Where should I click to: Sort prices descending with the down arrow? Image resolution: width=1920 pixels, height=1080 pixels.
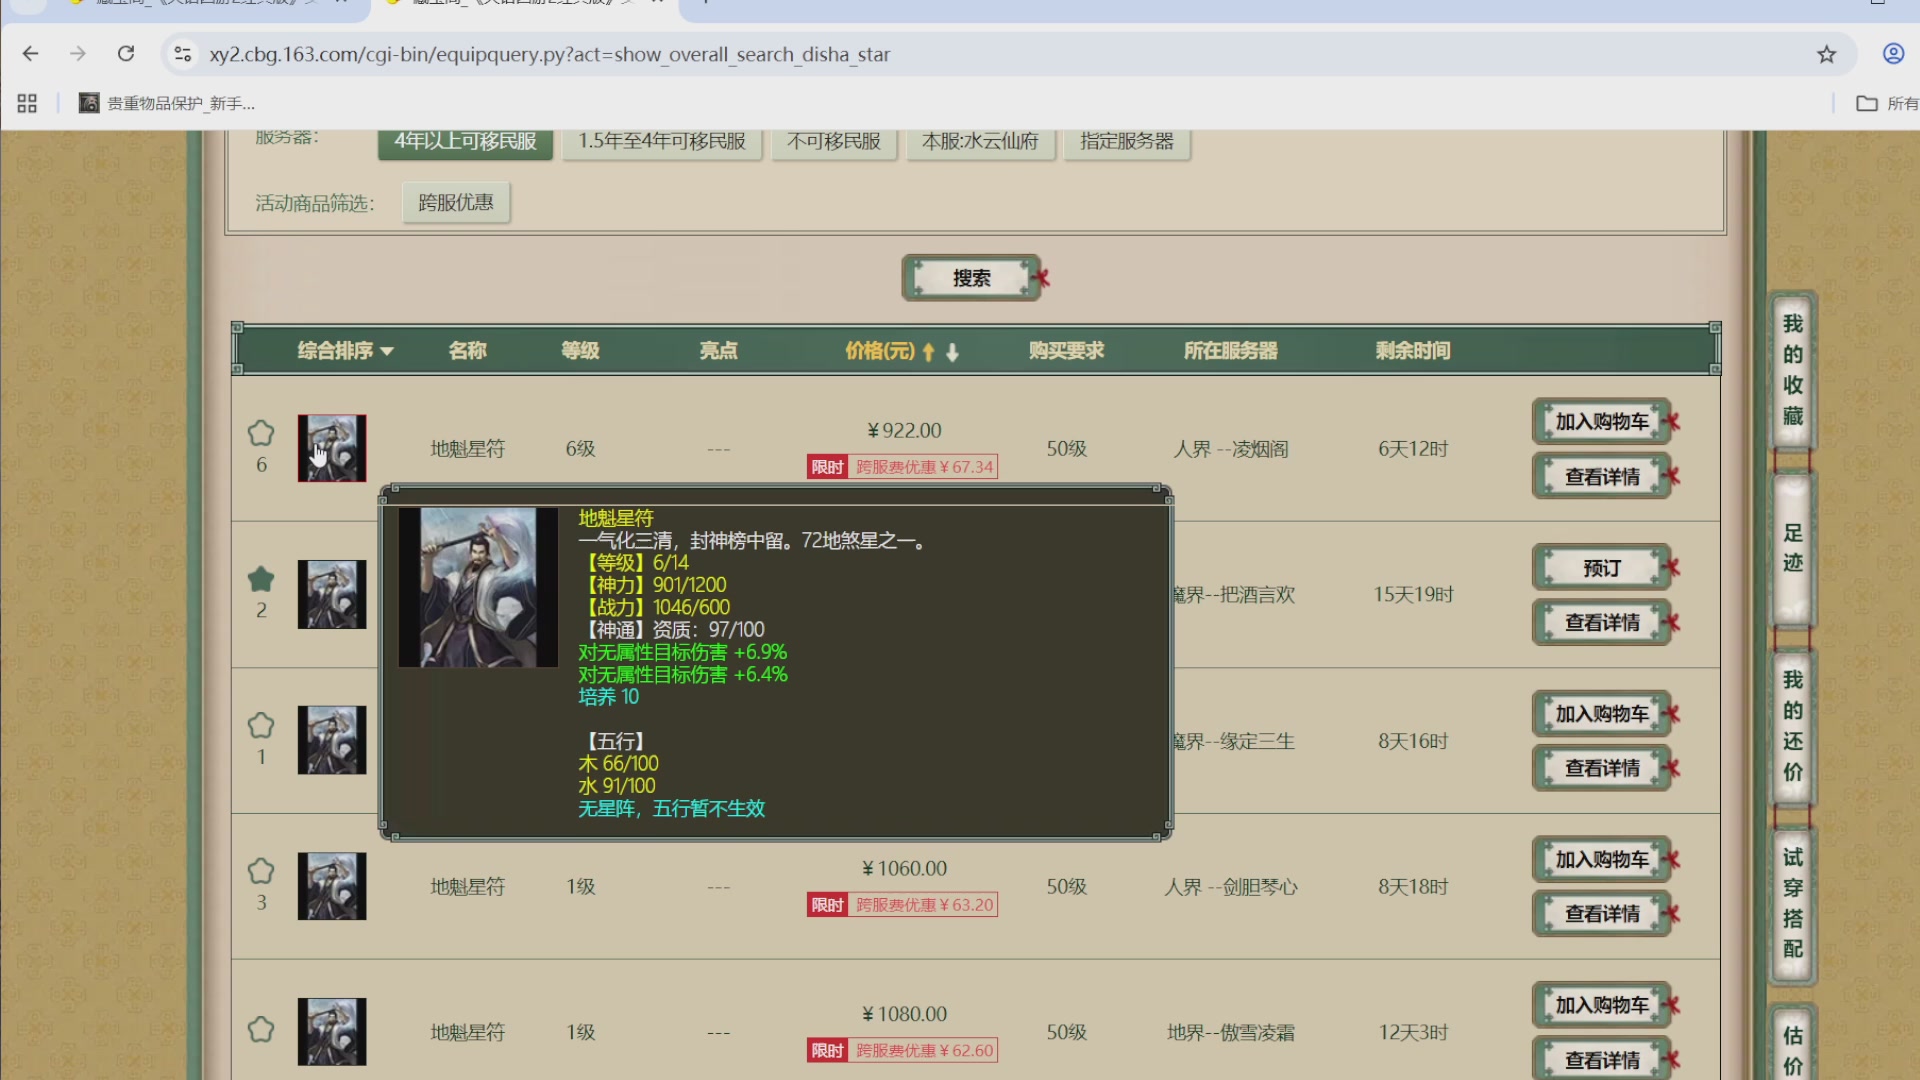[951, 353]
